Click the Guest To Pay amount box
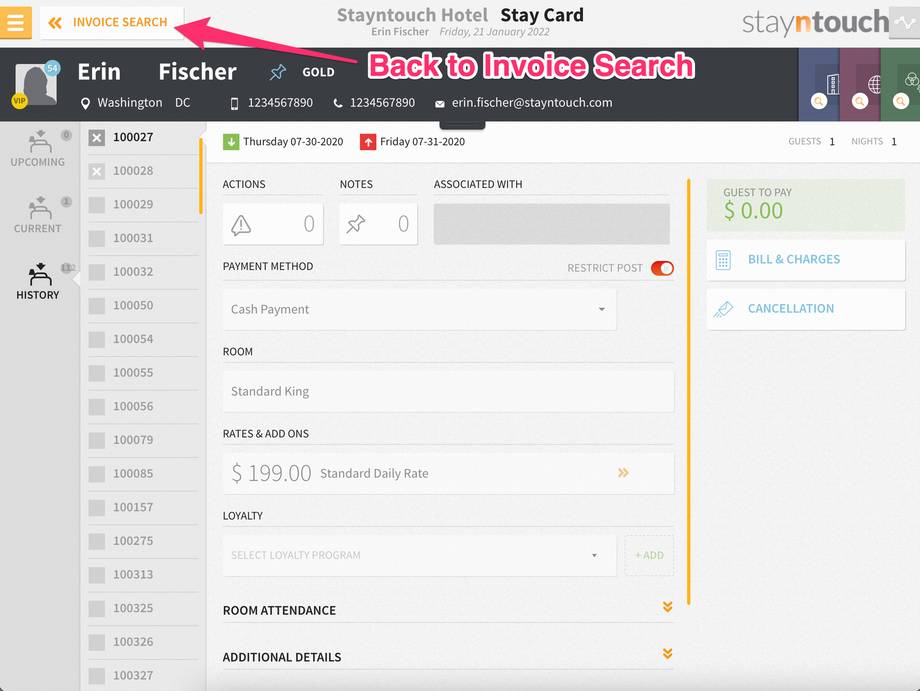The image size is (920, 691). 806,205
